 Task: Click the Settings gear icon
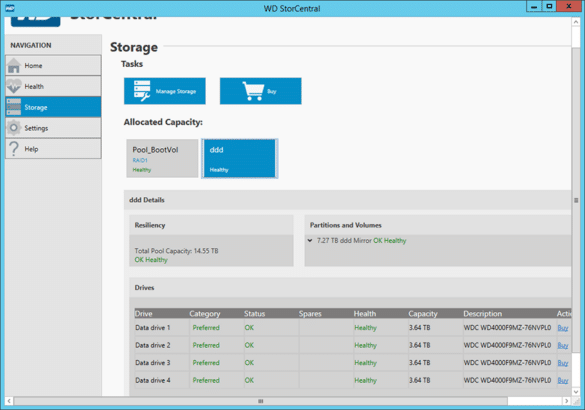[14, 128]
